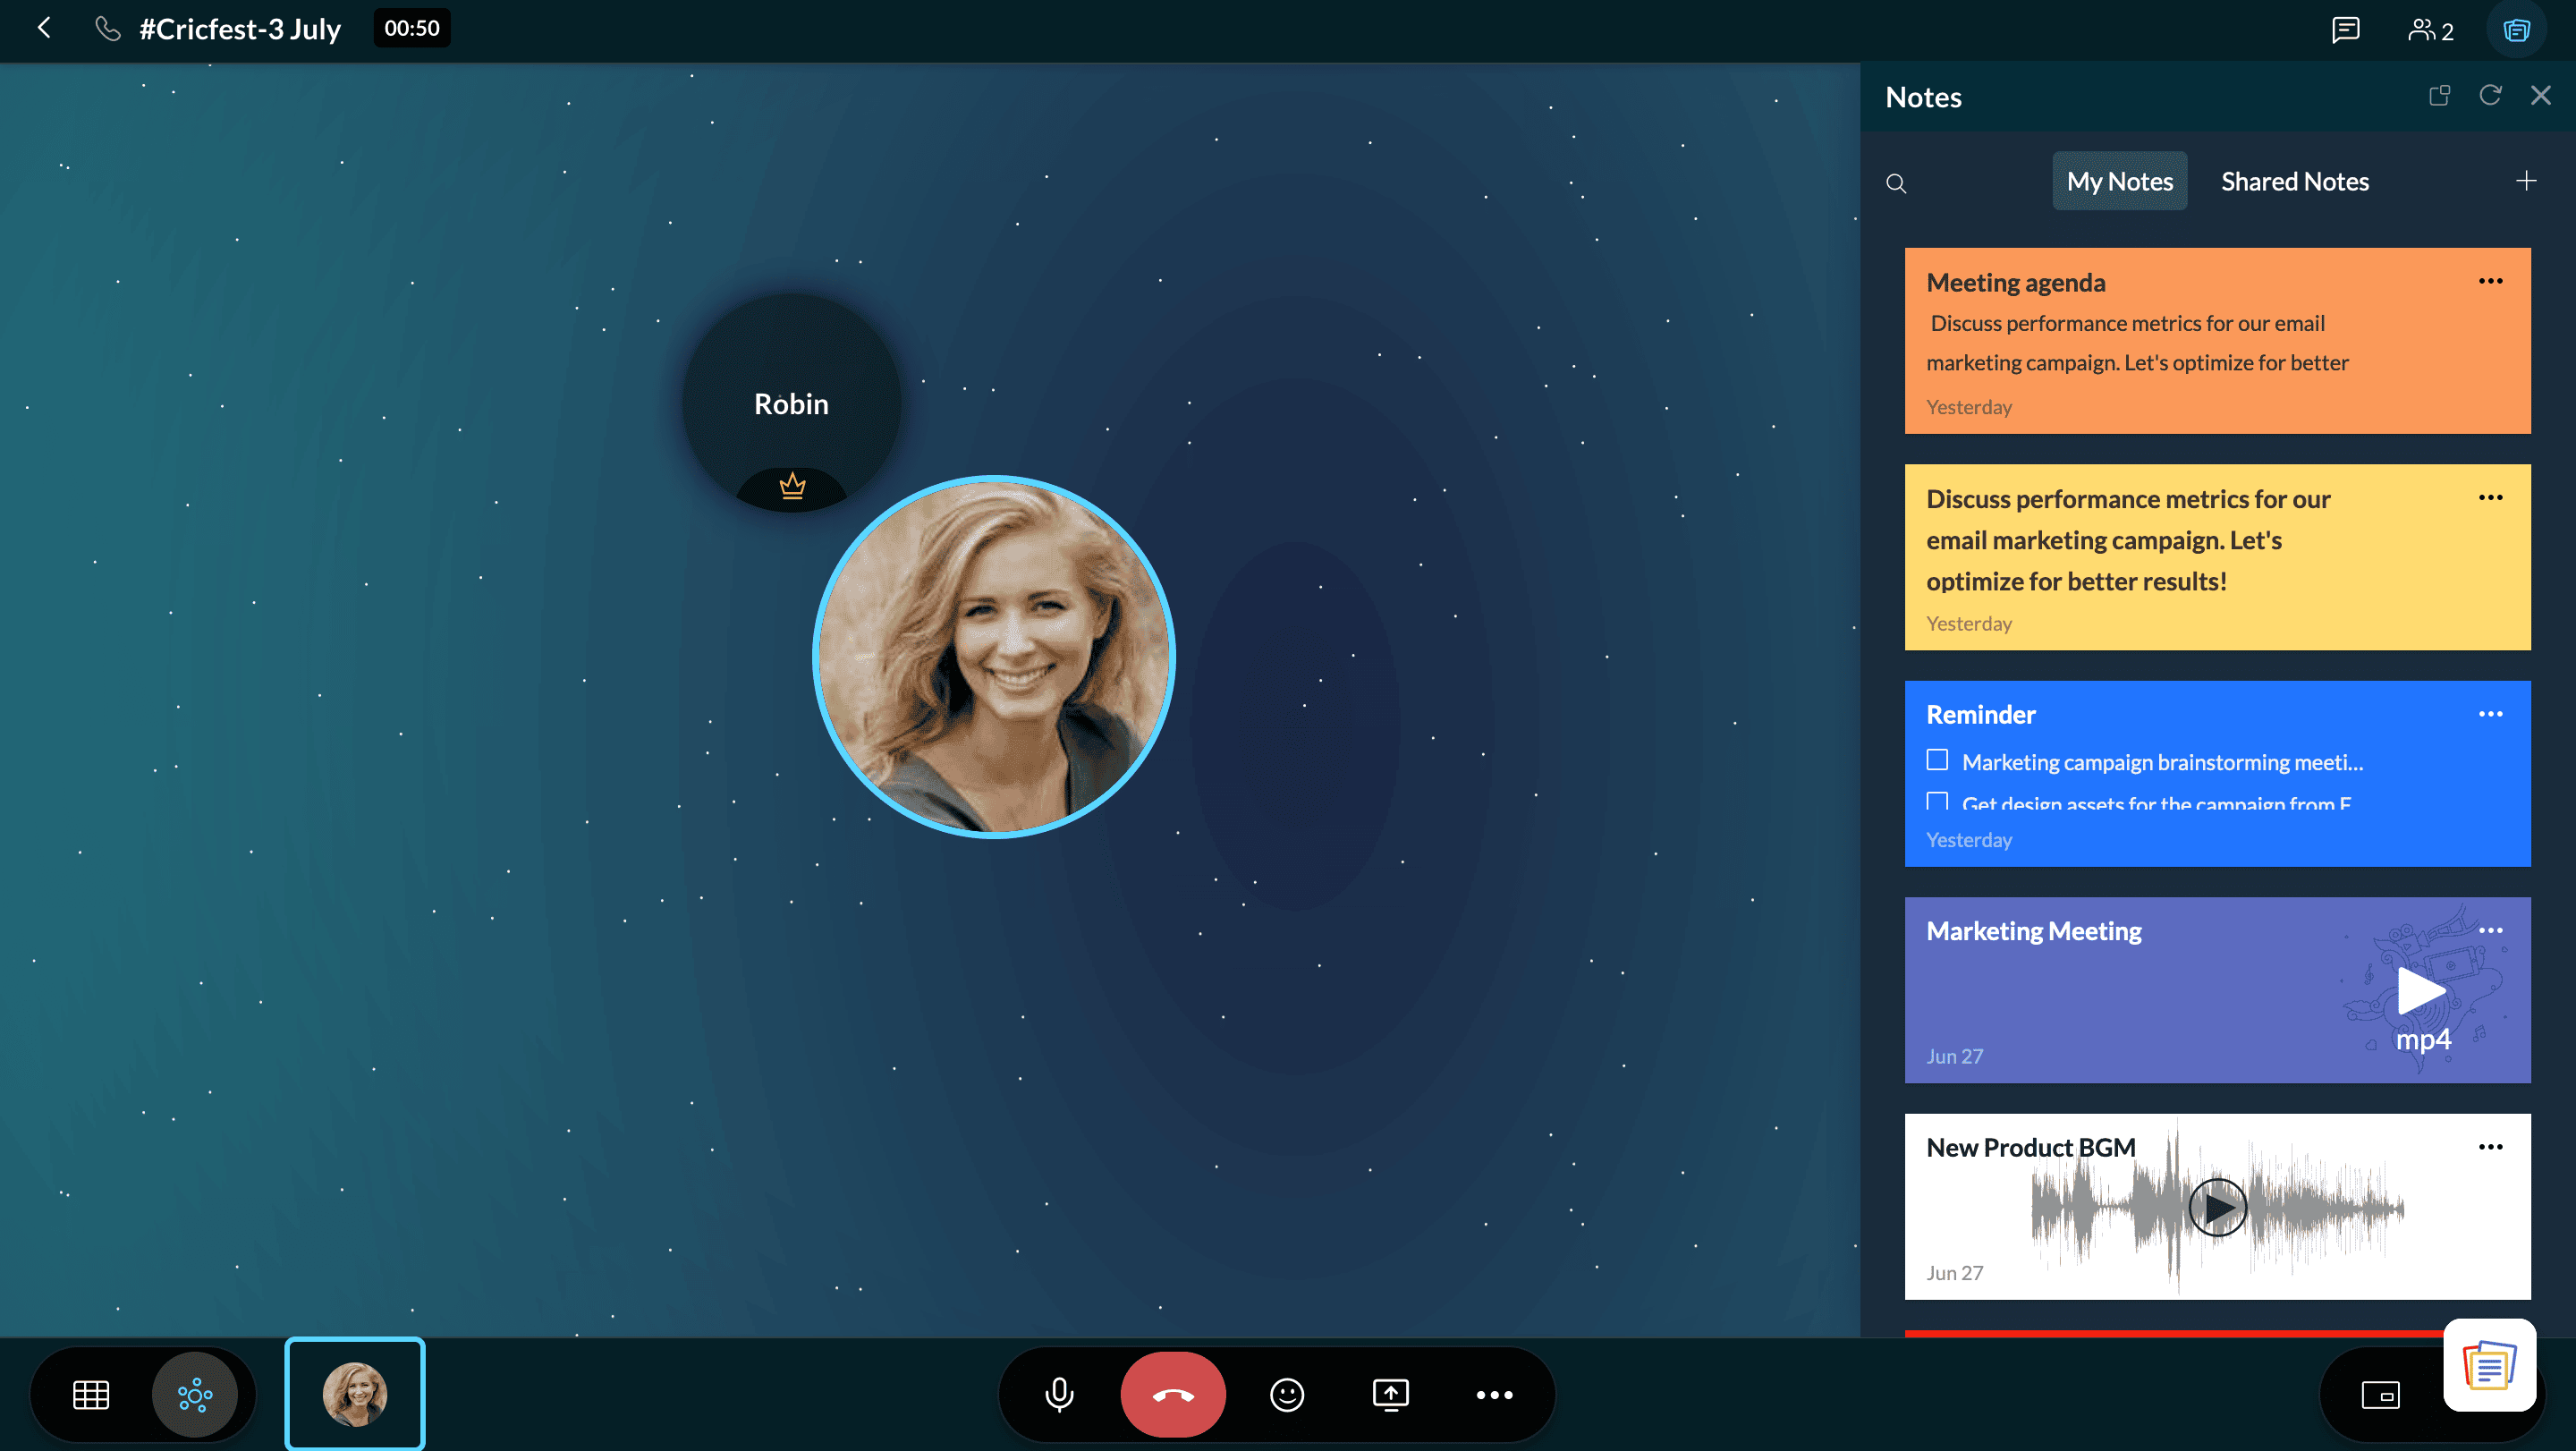Select Robin's participant bubble
Screen dimensions: 2576x1451
(x=791, y=402)
